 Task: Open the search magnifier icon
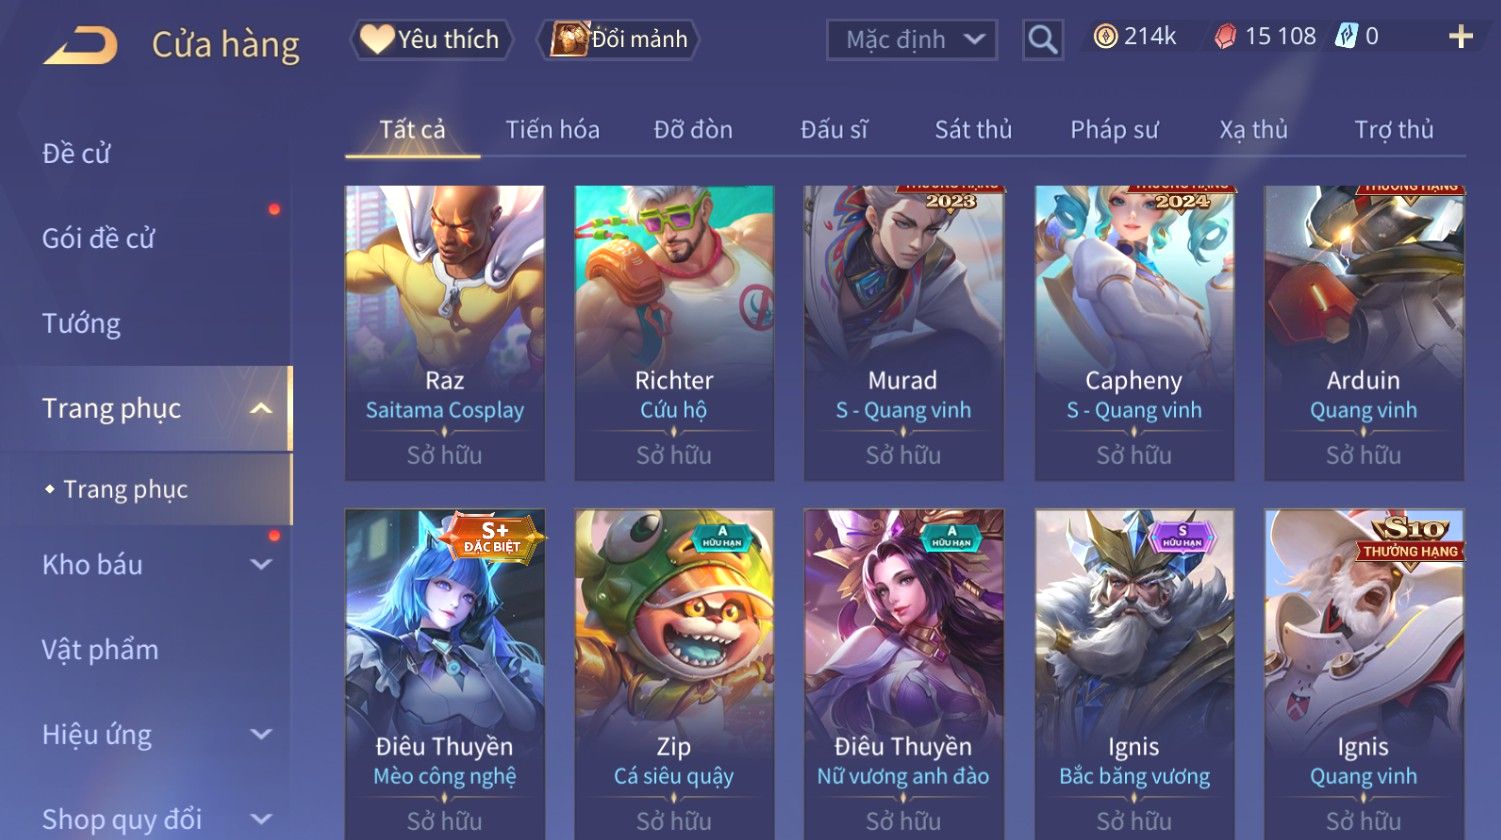tap(1042, 40)
